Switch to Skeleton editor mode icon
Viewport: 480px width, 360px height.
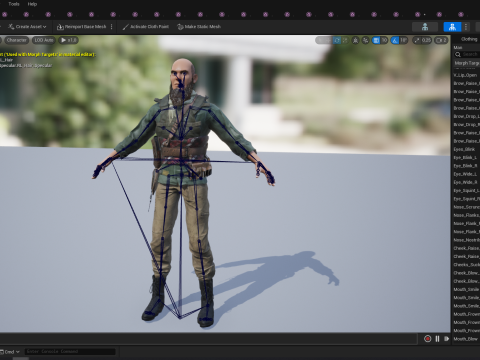[x=425, y=27]
